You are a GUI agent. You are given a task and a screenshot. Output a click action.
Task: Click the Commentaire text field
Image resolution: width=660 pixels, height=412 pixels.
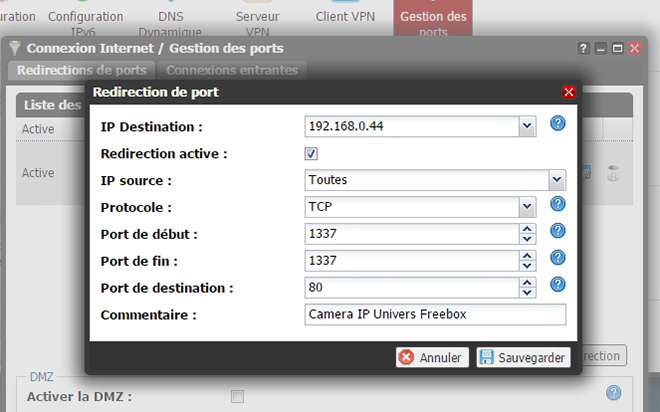click(435, 314)
